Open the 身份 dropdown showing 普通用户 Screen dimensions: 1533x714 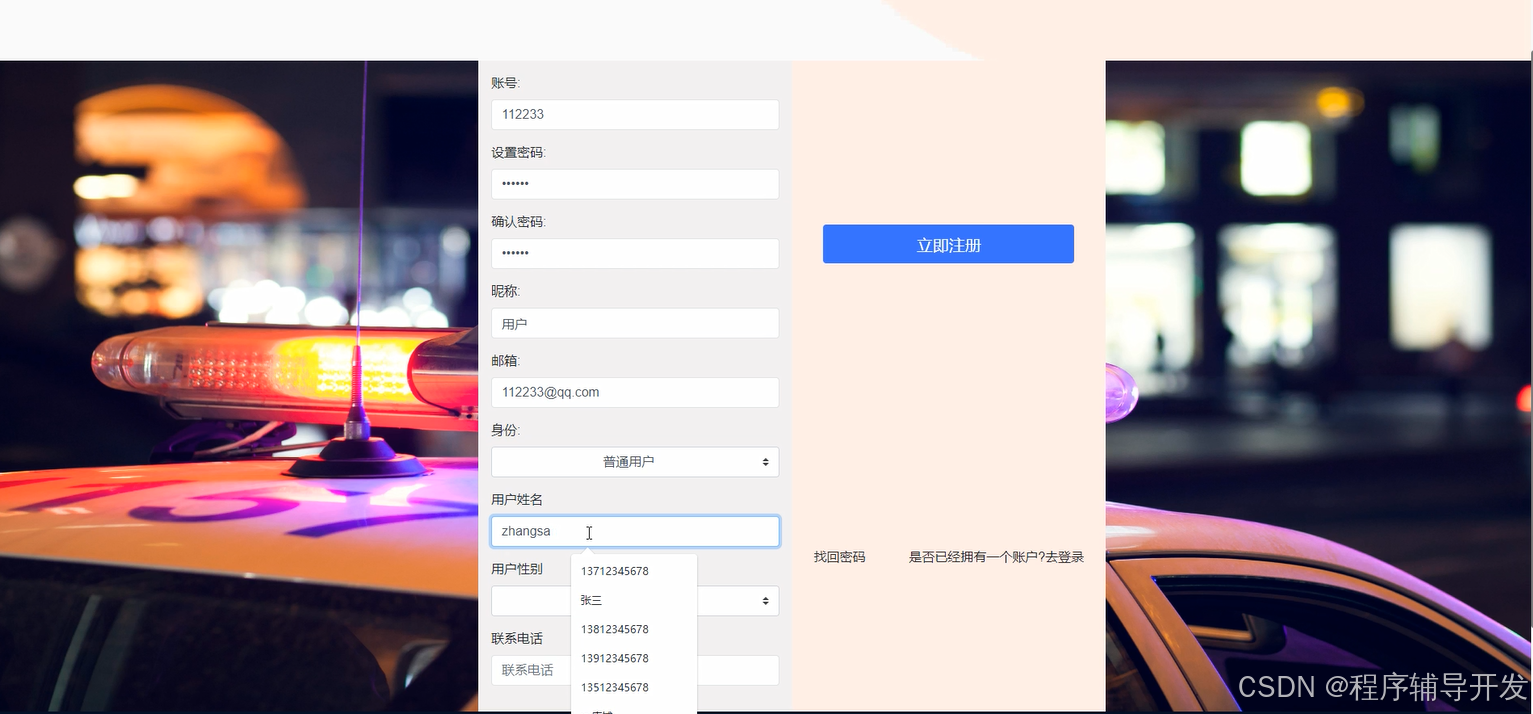pos(635,462)
